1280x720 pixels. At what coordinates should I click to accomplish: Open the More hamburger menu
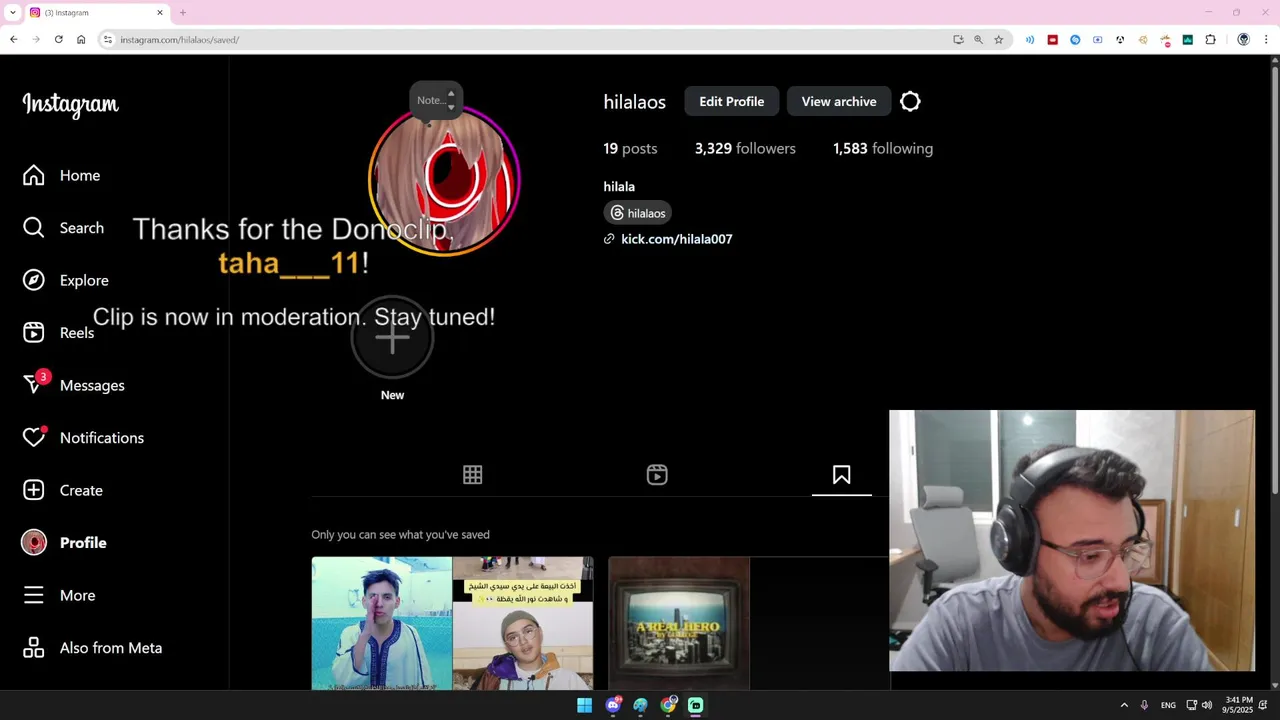click(x=59, y=595)
